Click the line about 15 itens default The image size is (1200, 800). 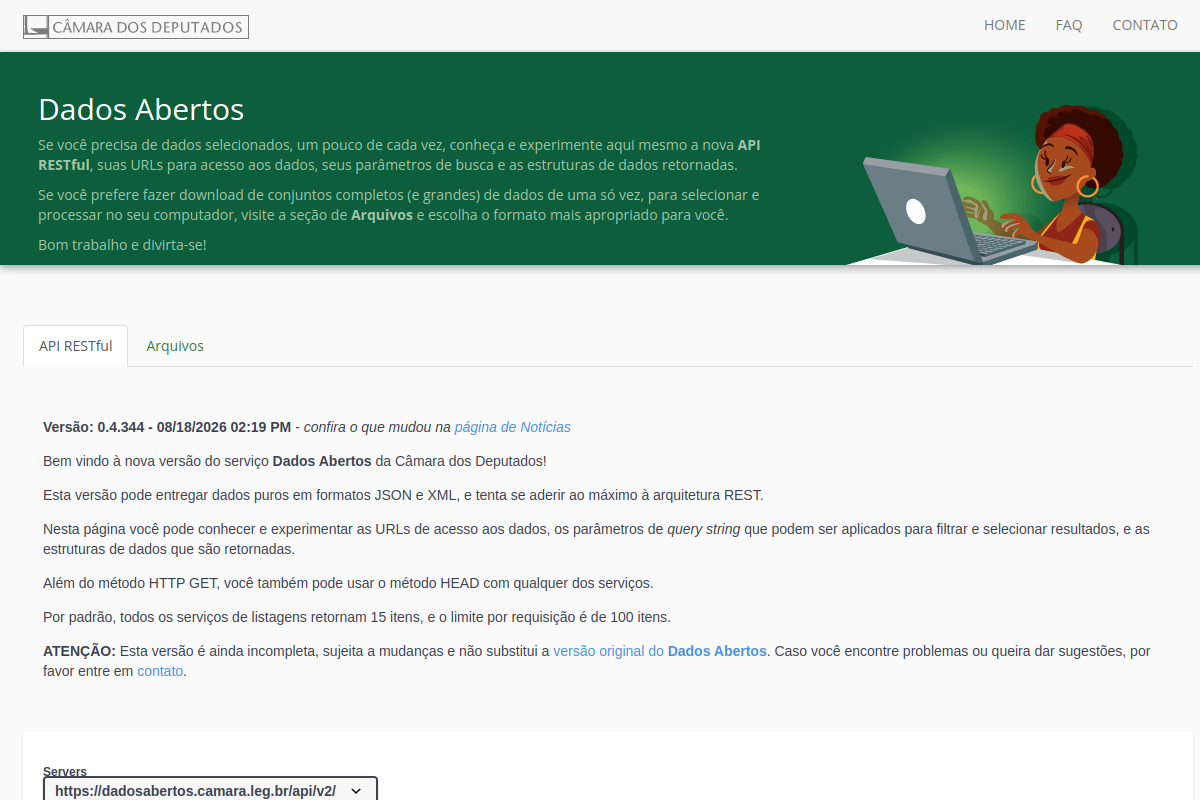tap(357, 617)
